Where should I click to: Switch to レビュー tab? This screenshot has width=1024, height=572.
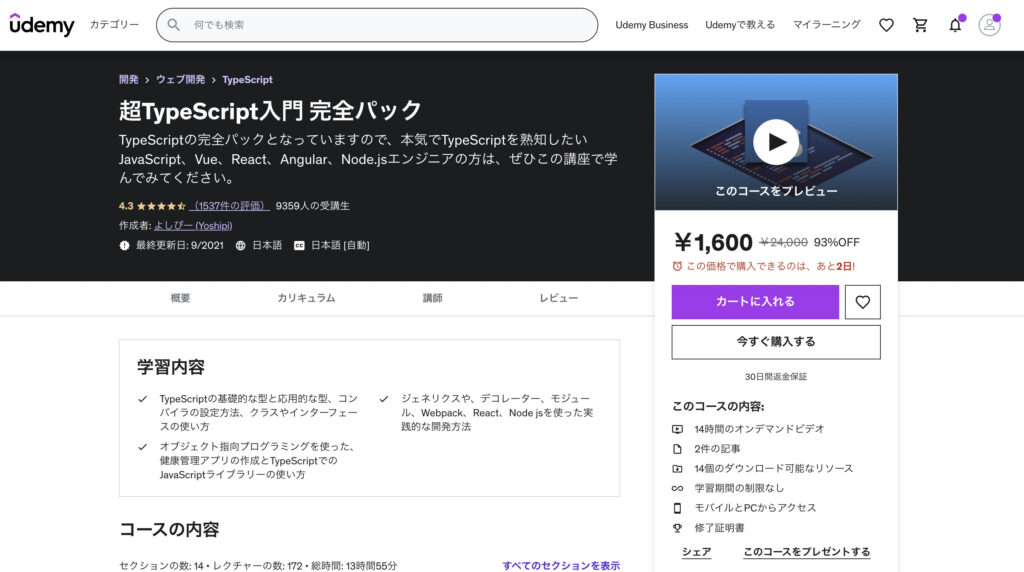pos(558,298)
